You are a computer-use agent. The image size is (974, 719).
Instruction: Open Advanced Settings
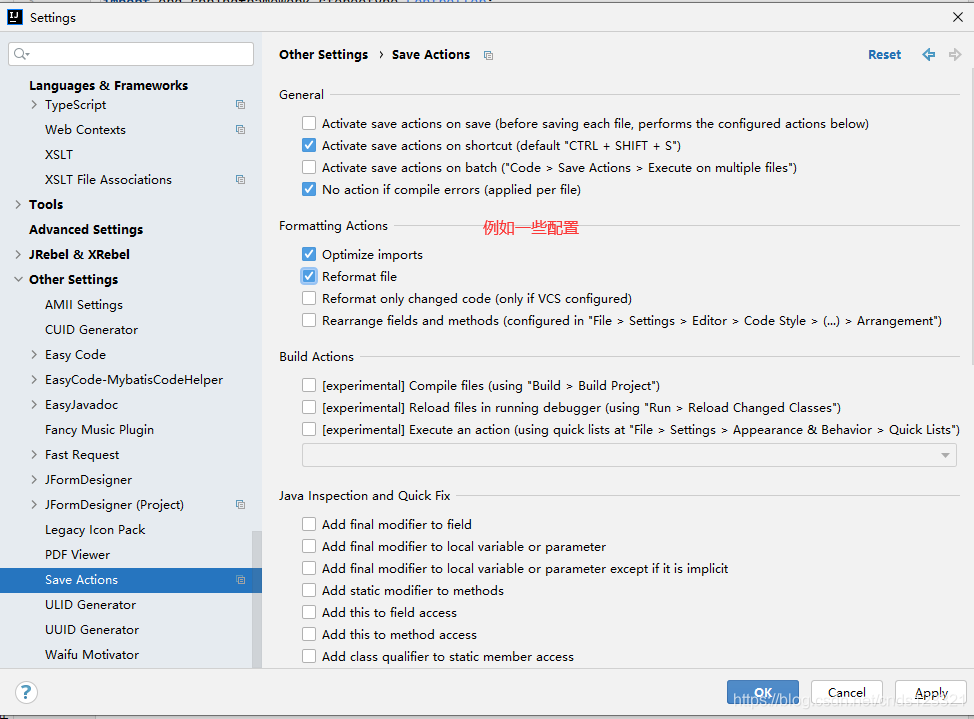click(86, 229)
